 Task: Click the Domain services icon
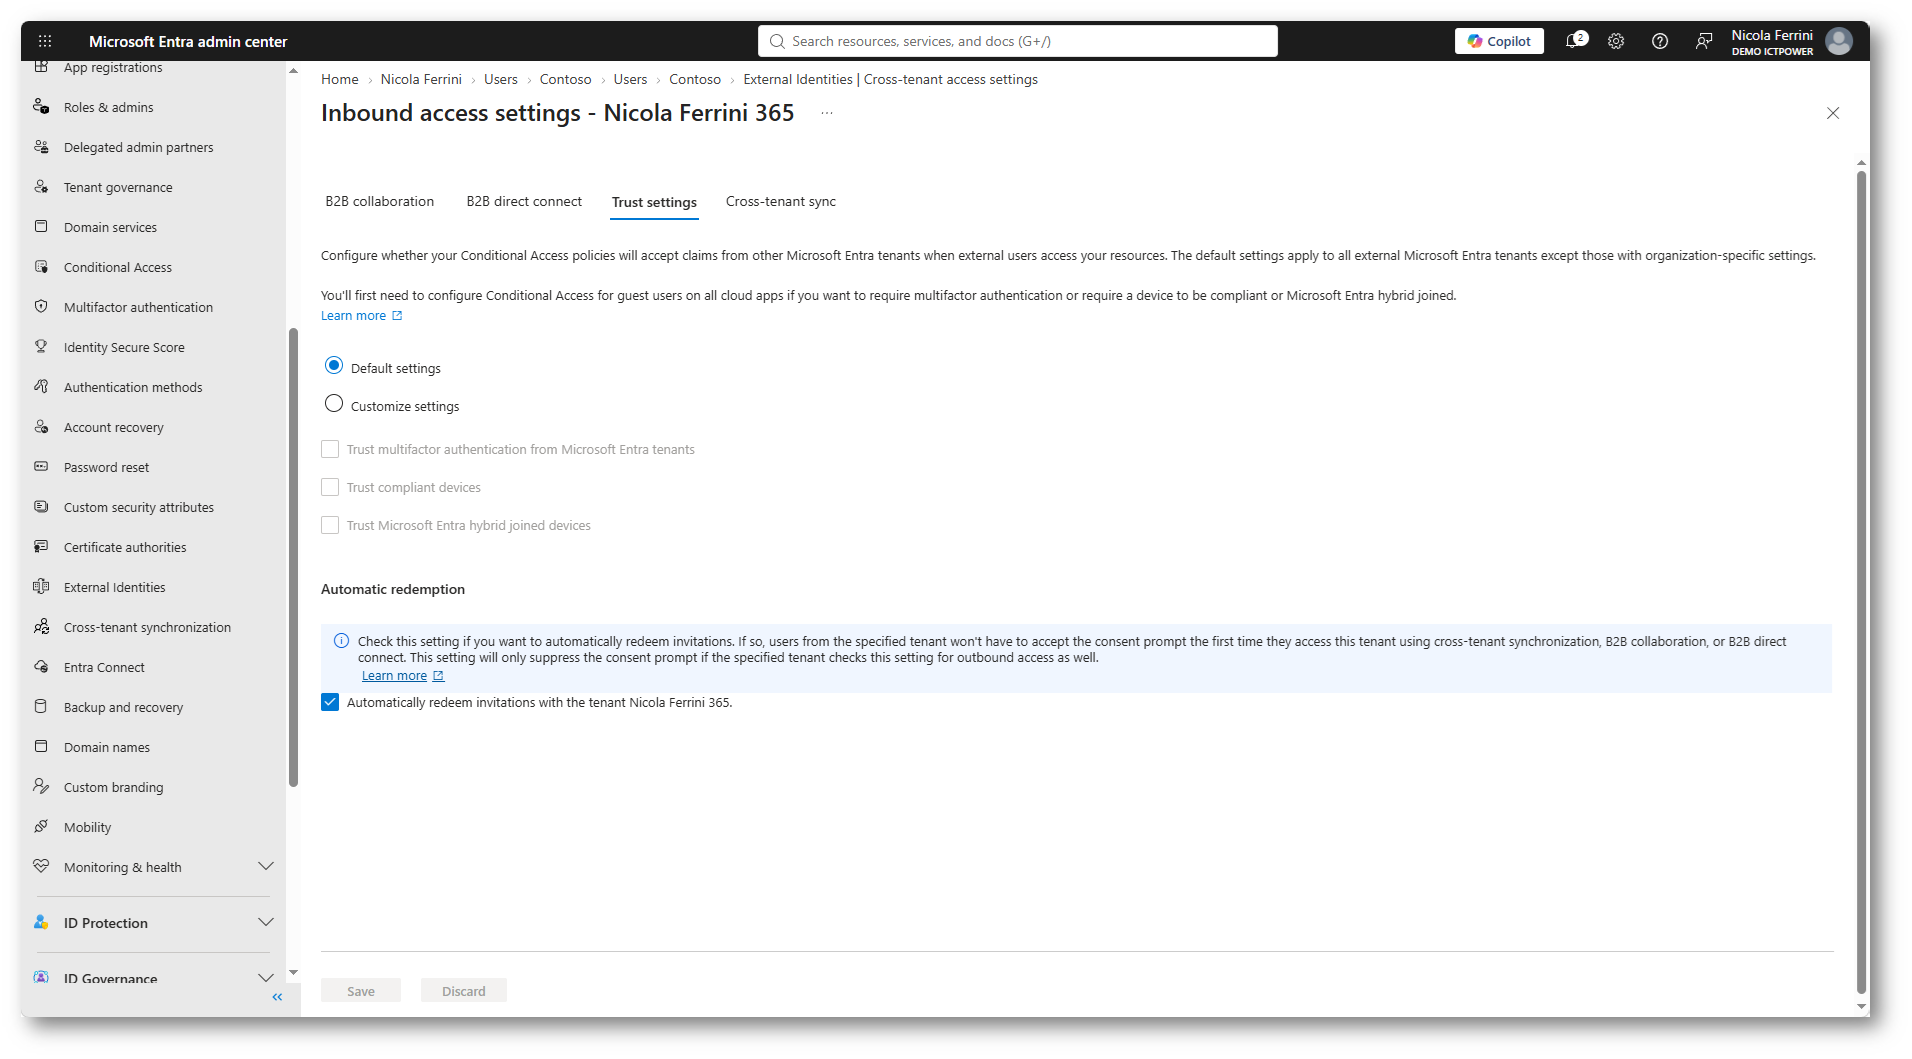[41, 226]
